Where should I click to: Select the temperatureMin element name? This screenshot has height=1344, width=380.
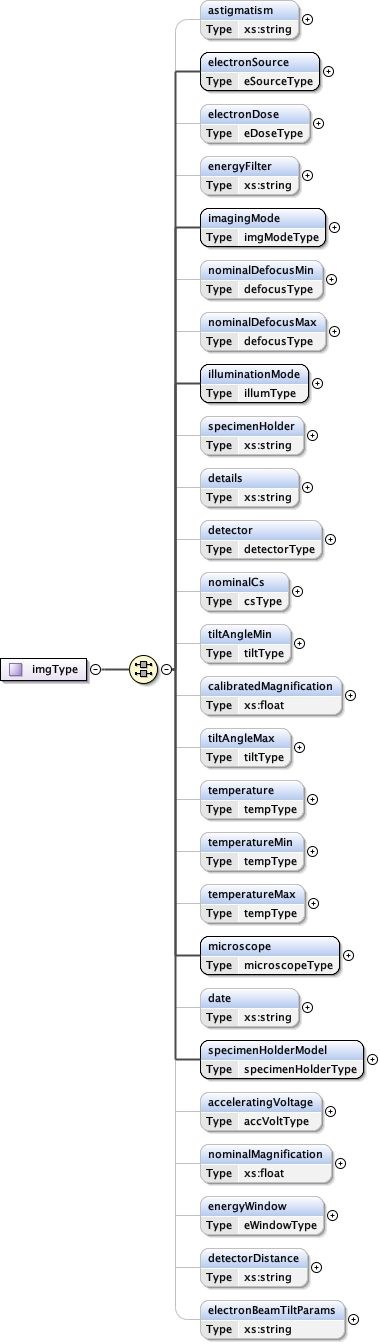coord(249,842)
